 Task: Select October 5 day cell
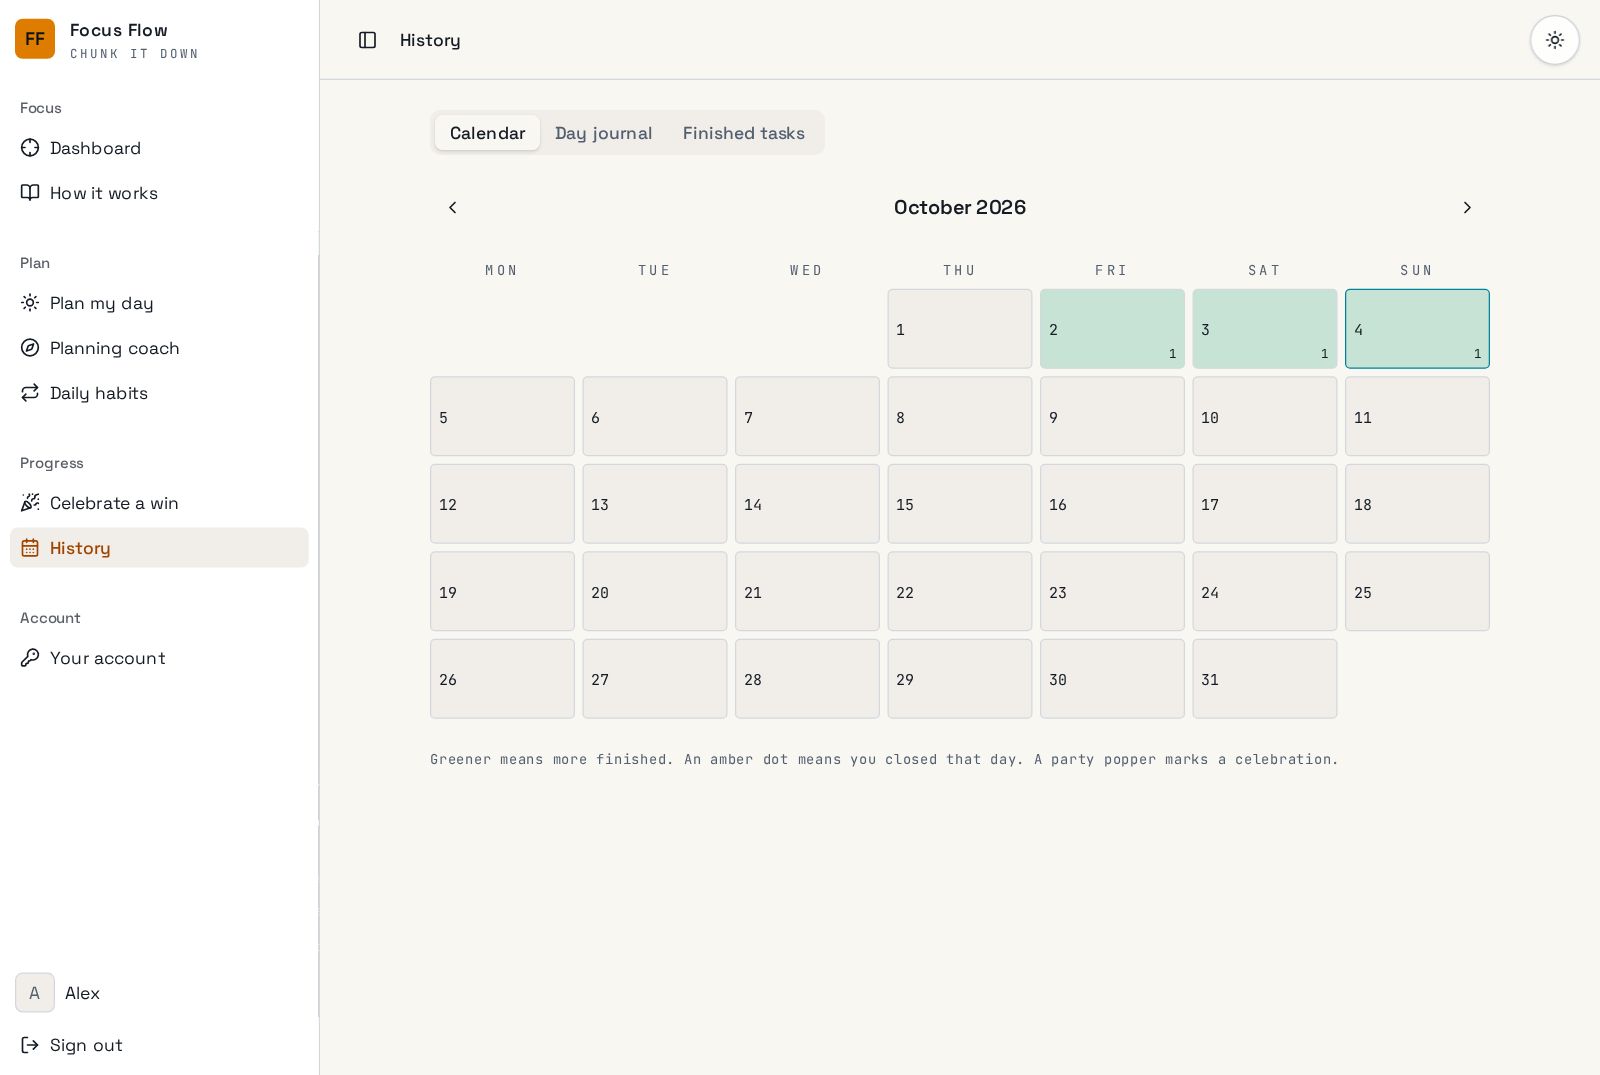(x=502, y=416)
